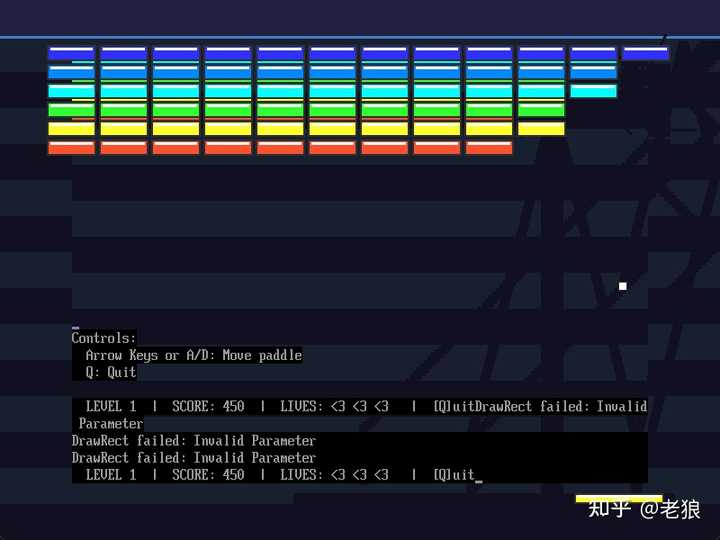The height and width of the screenshot is (540, 720).
Task: Click the rightmost green brick
Action: coord(541,110)
